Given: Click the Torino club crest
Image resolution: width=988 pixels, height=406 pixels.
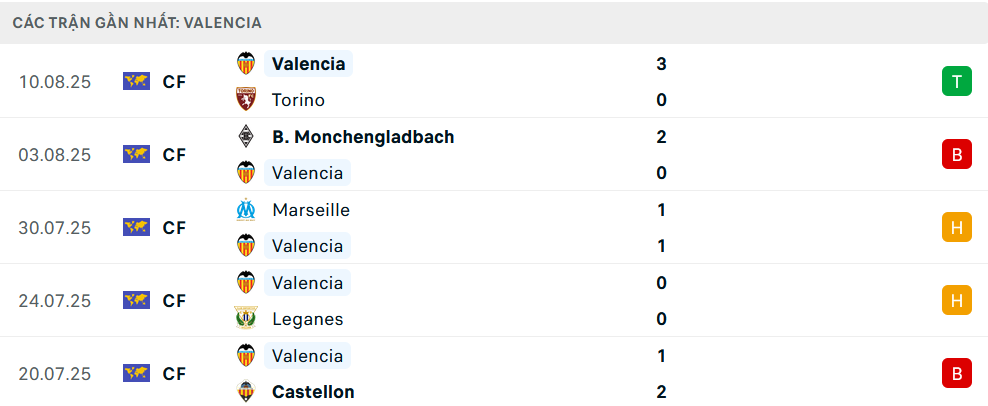Looking at the screenshot, I should pyautogui.click(x=245, y=100).
